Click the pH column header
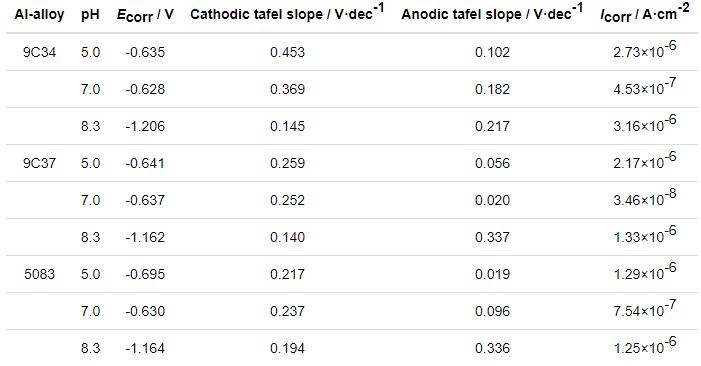Viewport: 701px width, 366px height. (90, 15)
